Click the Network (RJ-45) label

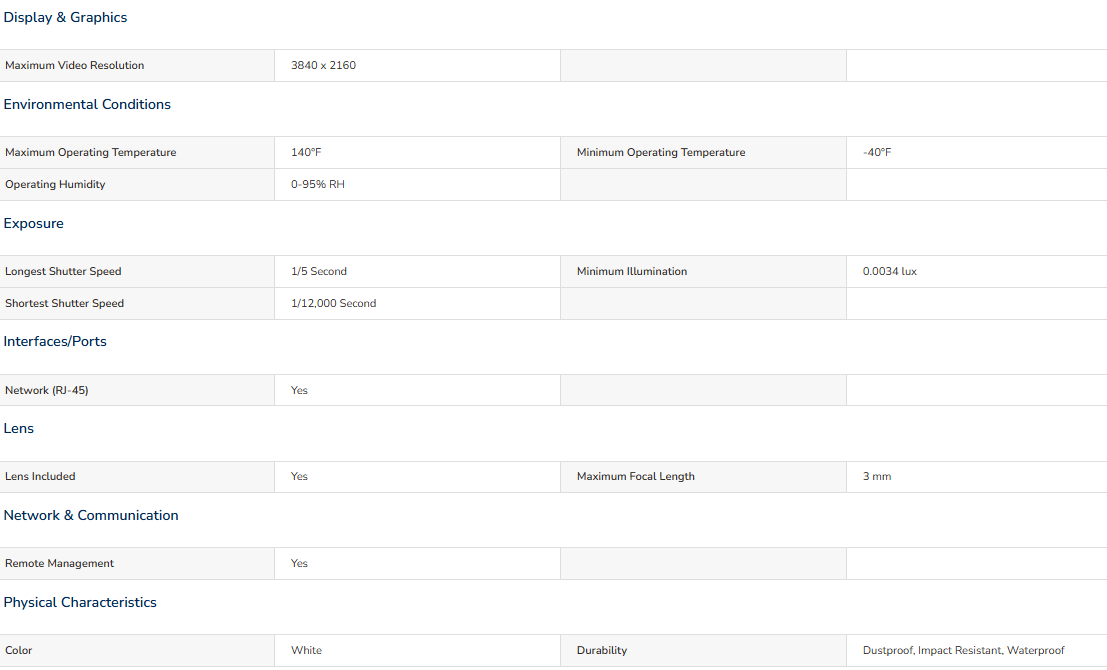coord(47,391)
